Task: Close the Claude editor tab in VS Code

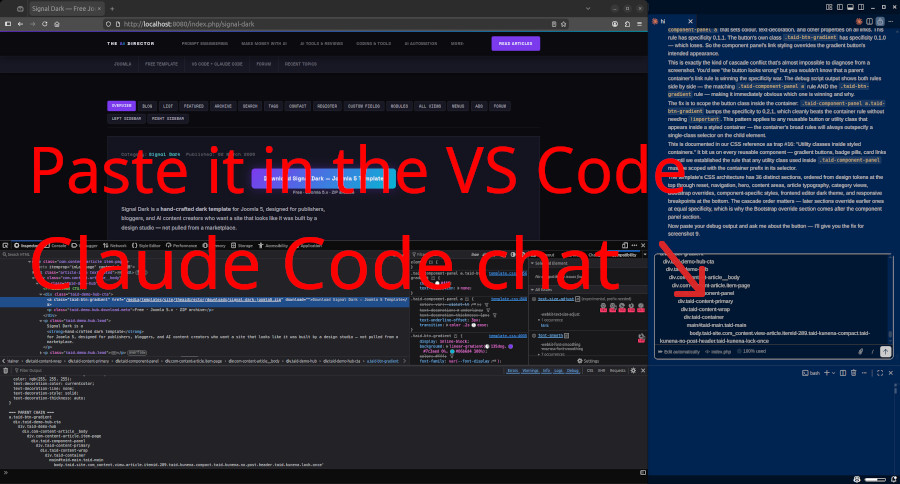Action: [x=690, y=21]
